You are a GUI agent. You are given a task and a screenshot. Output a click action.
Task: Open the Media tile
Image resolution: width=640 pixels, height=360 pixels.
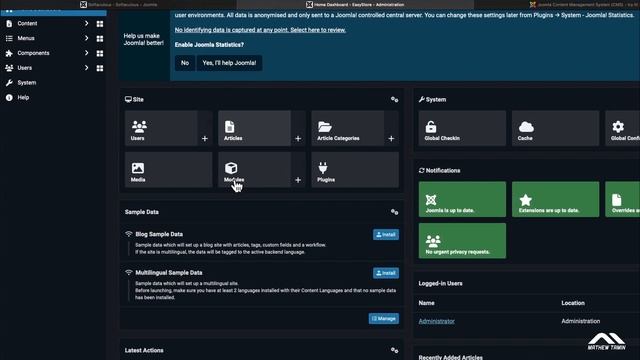point(169,170)
